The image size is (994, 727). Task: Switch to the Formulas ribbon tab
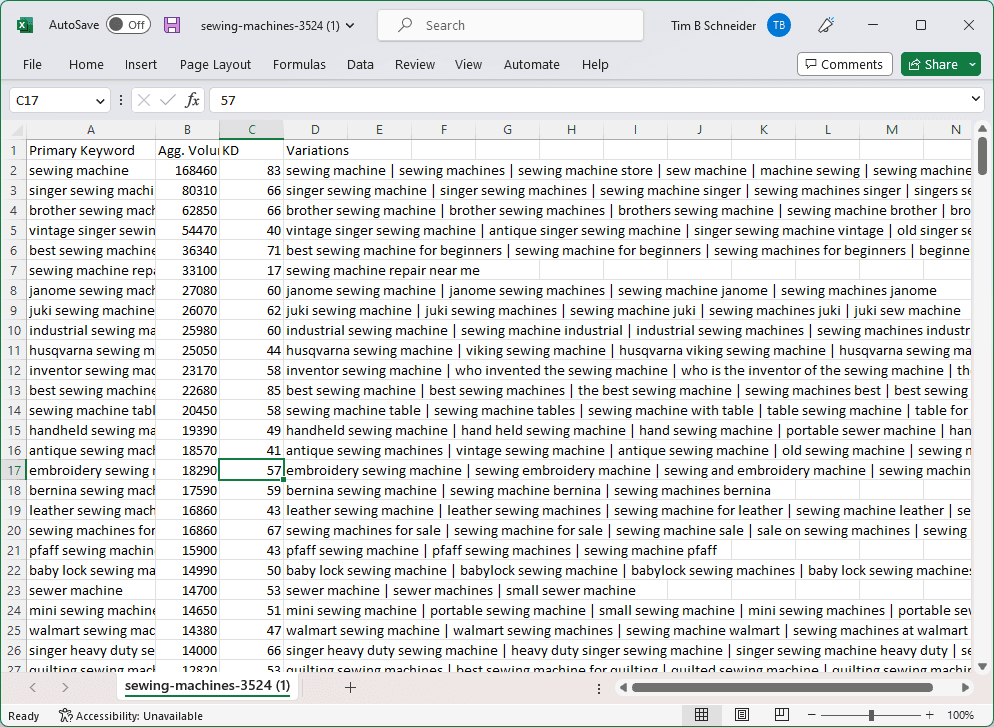[299, 64]
